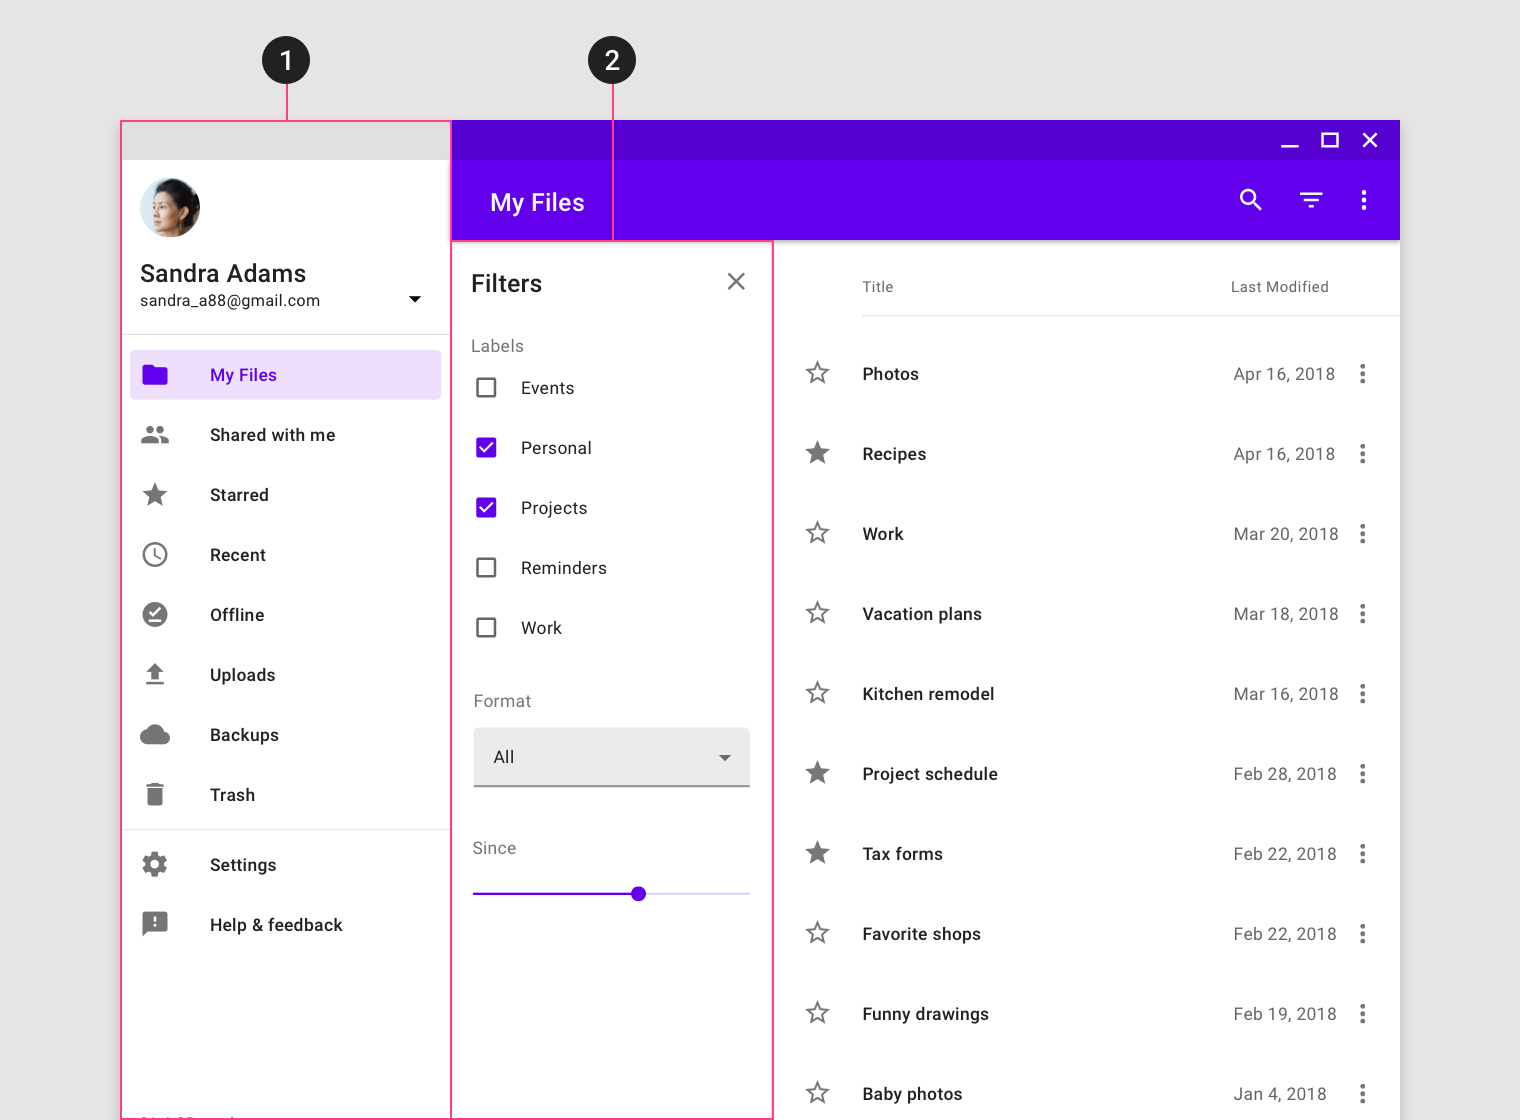Click the Shared with me people icon

tap(155, 435)
